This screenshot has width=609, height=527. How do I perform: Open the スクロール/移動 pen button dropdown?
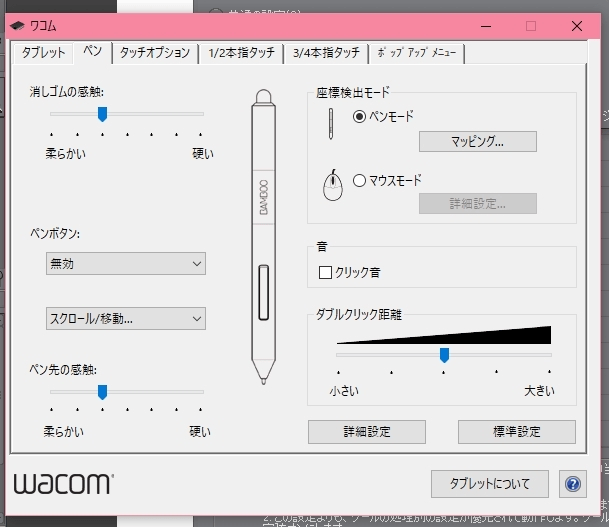[x=126, y=319]
